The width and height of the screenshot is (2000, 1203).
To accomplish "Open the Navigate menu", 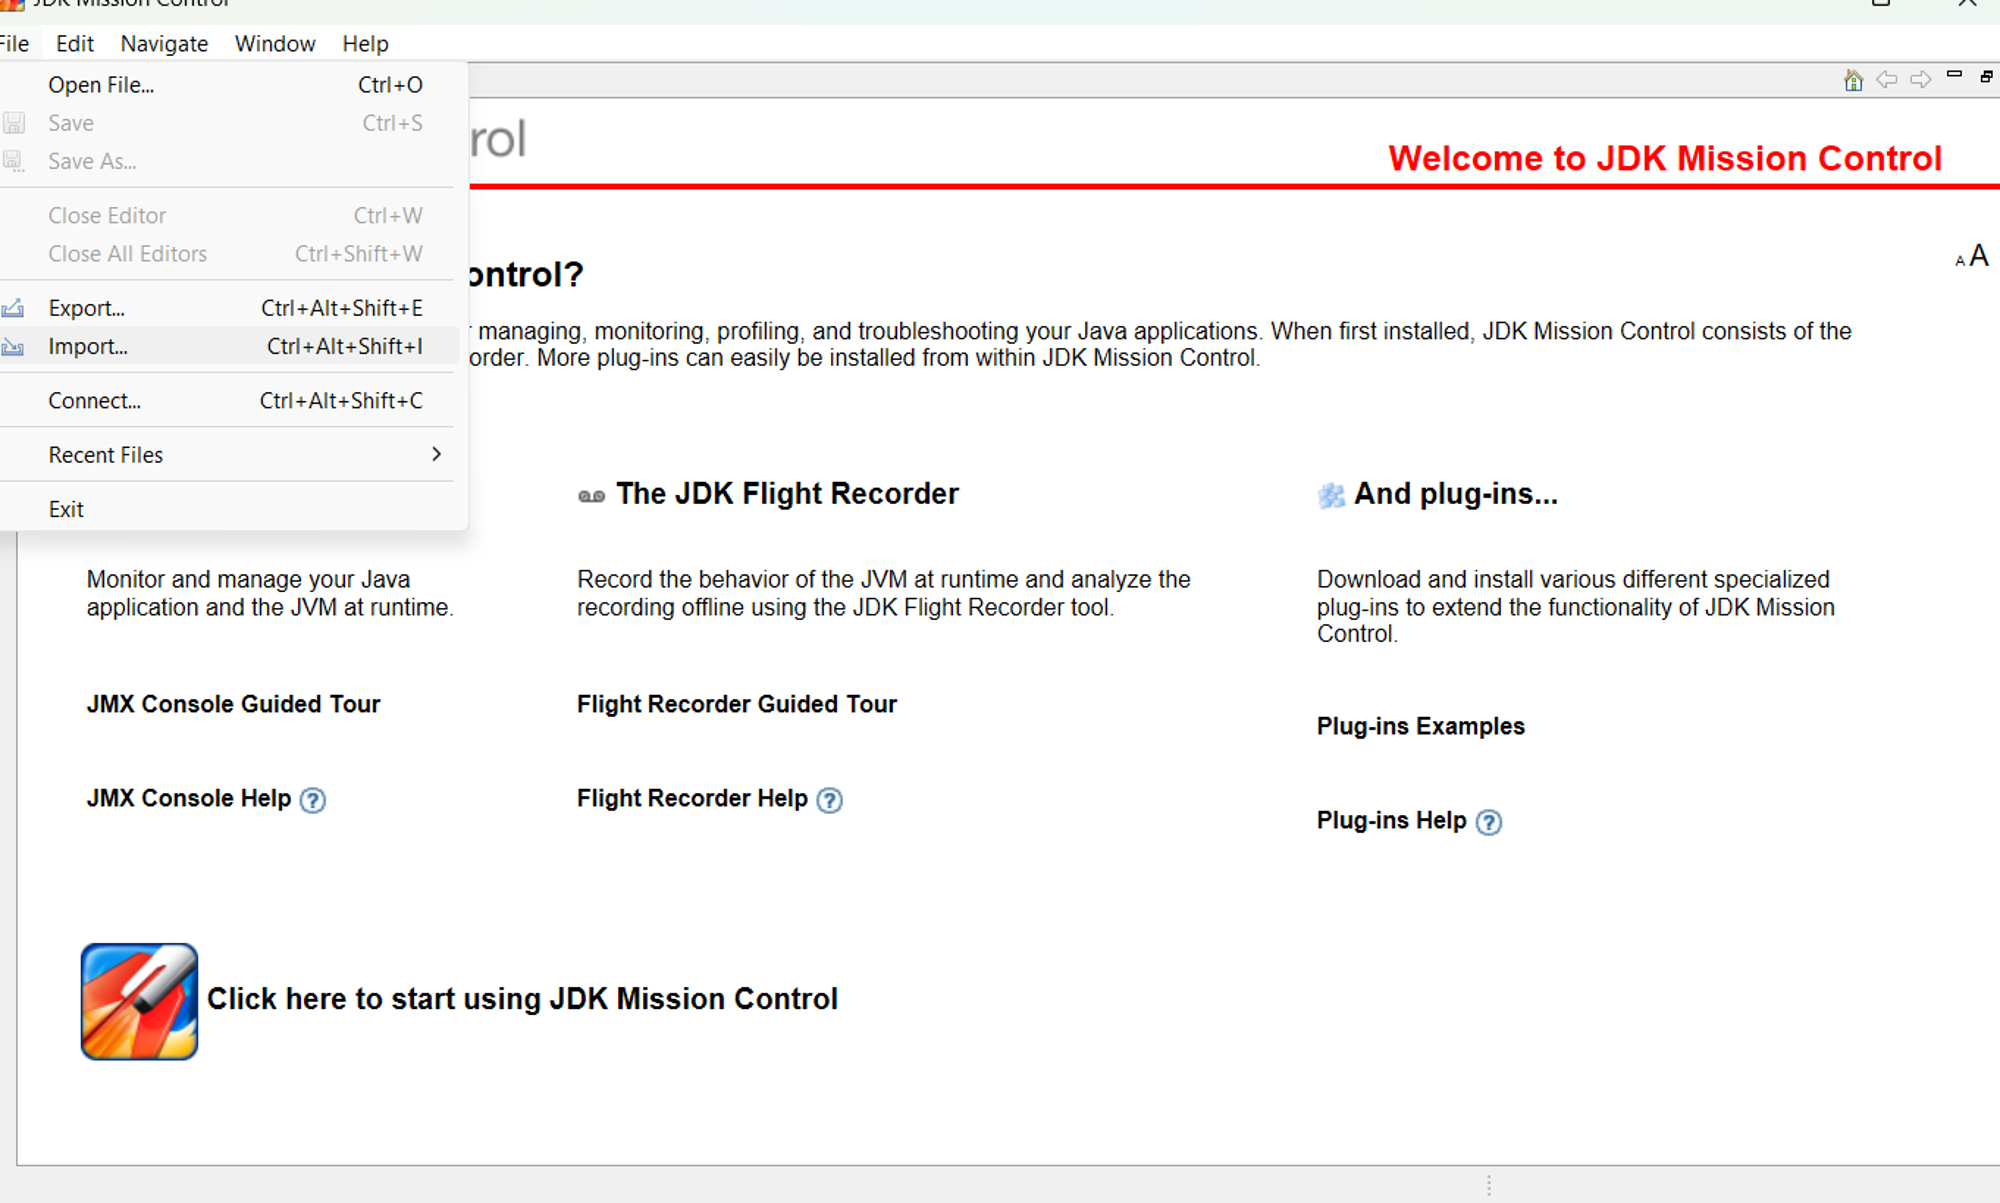I will (x=164, y=44).
